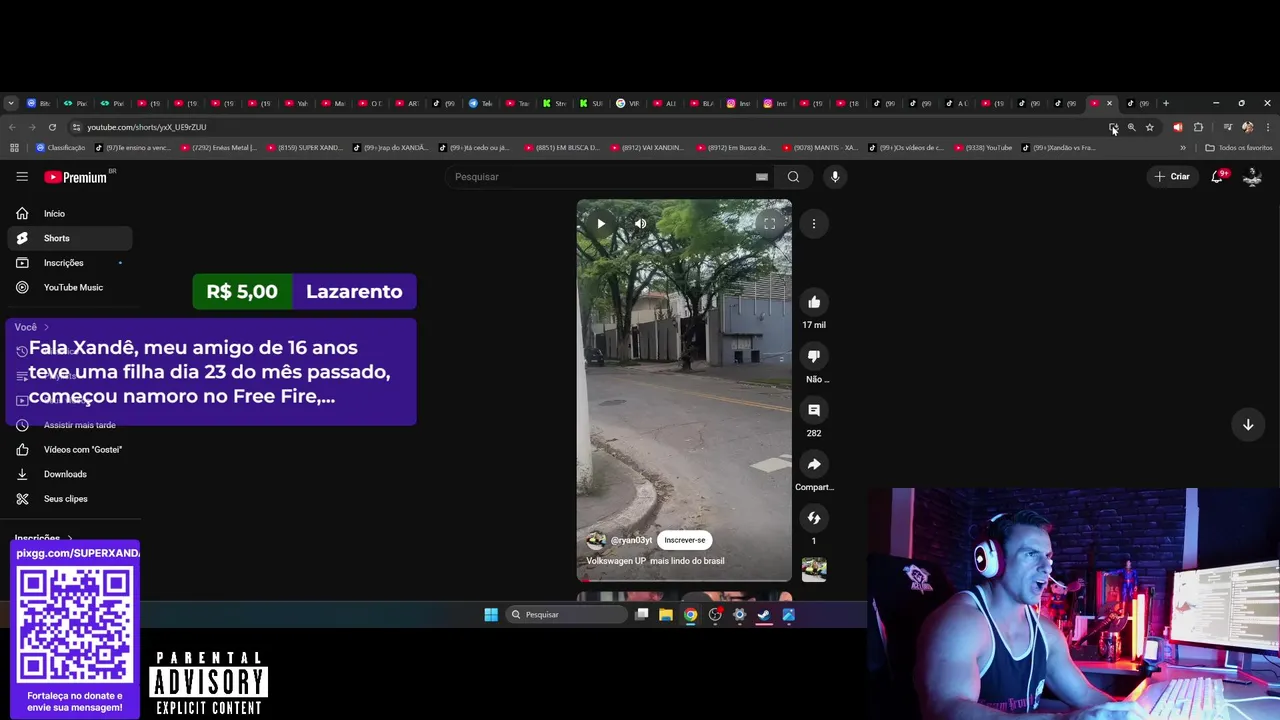Open Inscrições in the sidebar
Viewport: 1280px width, 720px height.
point(69,263)
